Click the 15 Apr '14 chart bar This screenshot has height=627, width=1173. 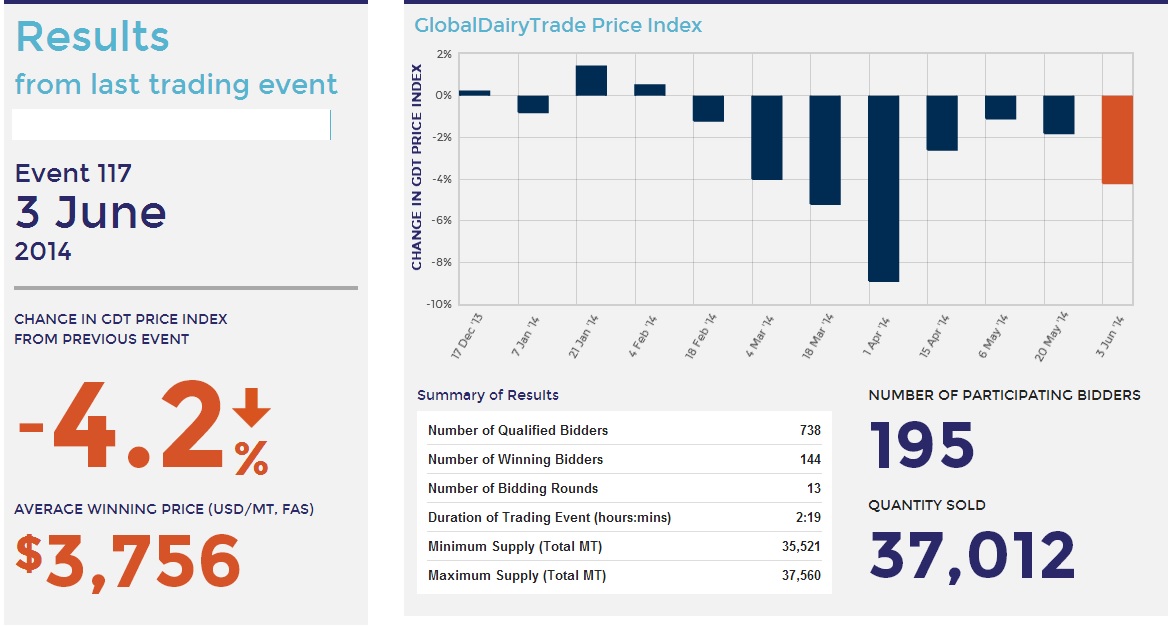942,123
